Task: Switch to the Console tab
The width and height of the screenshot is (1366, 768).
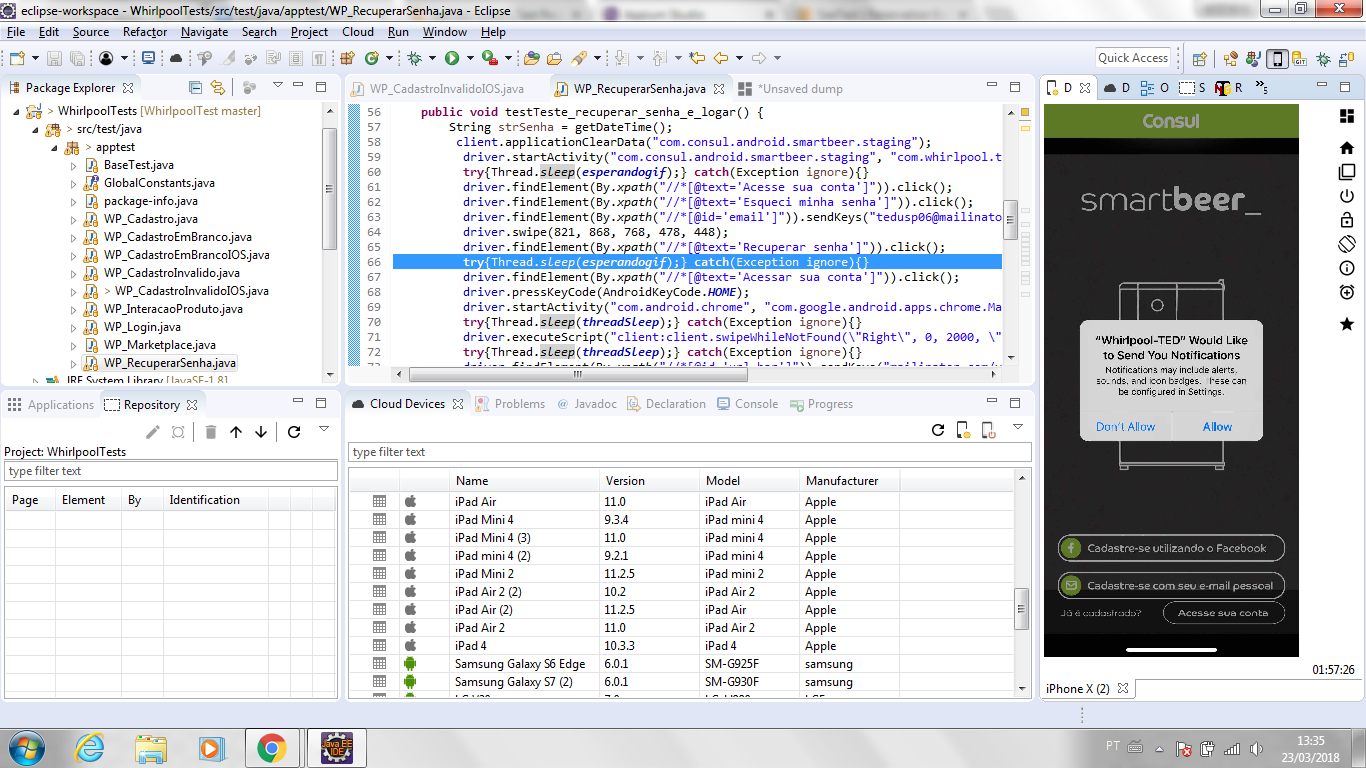Action: 755,404
